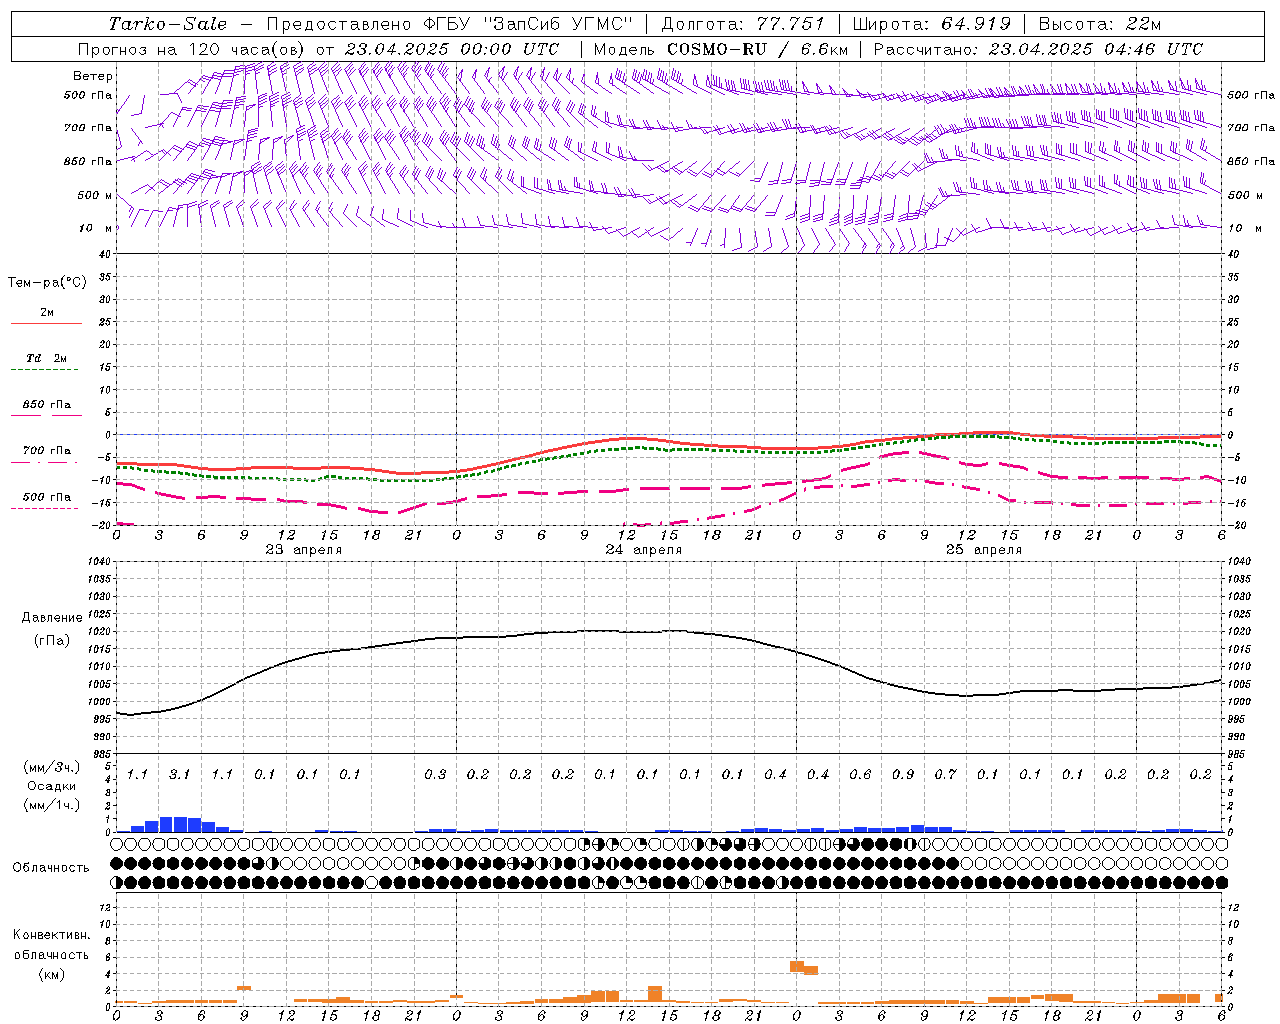Click the 23 апреля date label
This screenshot has width=1280, height=1024.
pos(304,550)
